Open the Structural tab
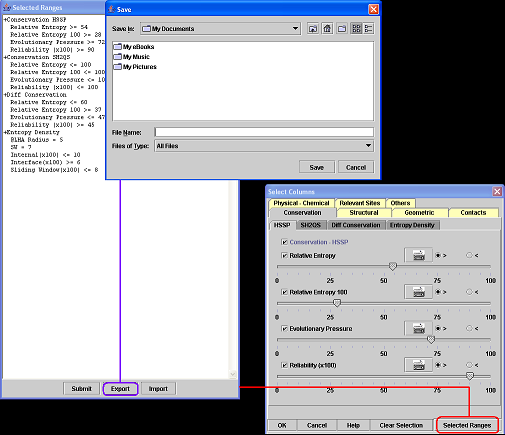 364,213
